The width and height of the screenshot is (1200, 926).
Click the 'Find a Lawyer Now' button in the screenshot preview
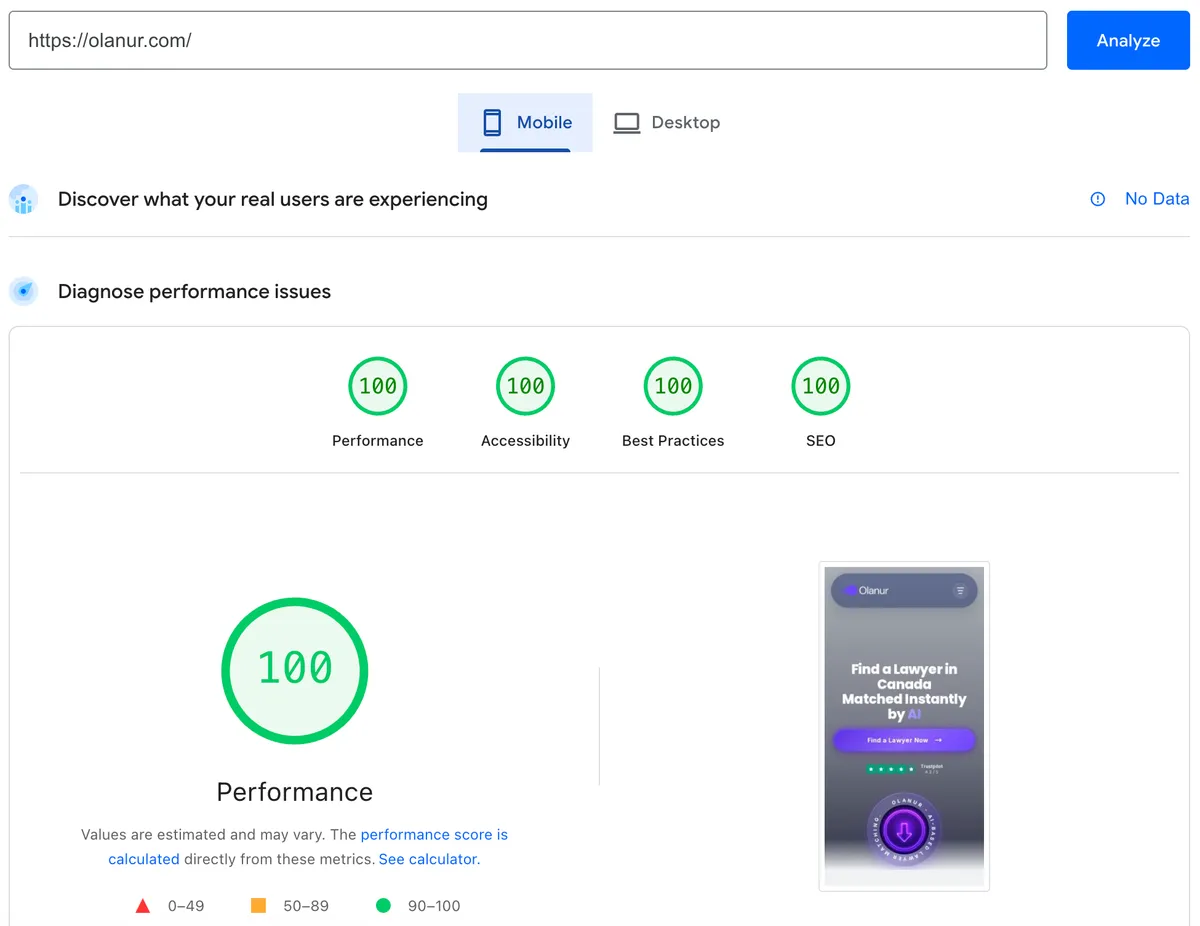coord(904,740)
